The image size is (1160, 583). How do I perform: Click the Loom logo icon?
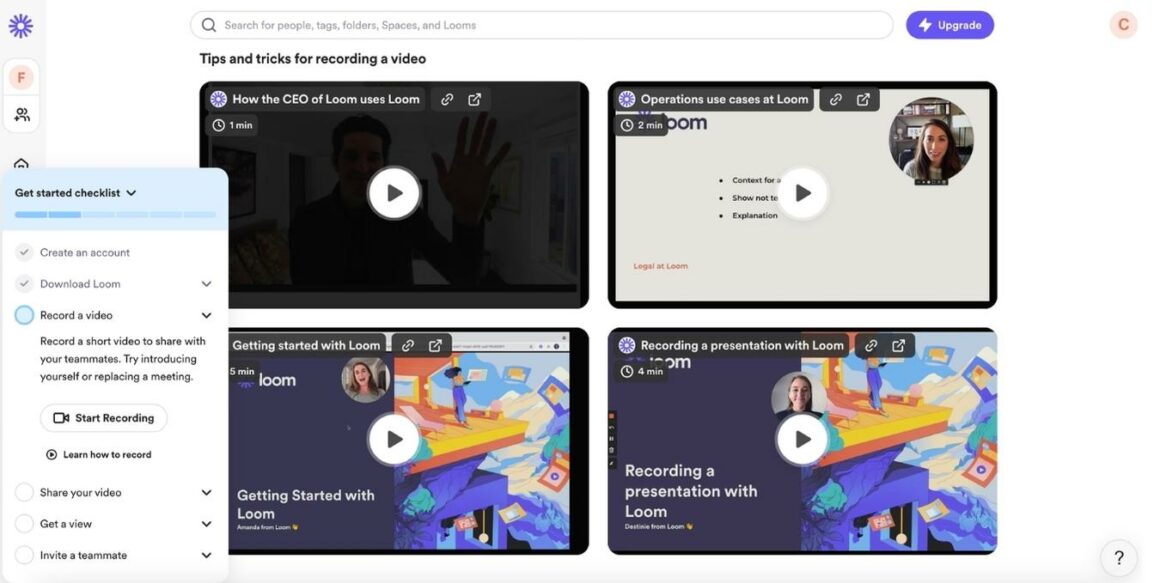(x=21, y=26)
